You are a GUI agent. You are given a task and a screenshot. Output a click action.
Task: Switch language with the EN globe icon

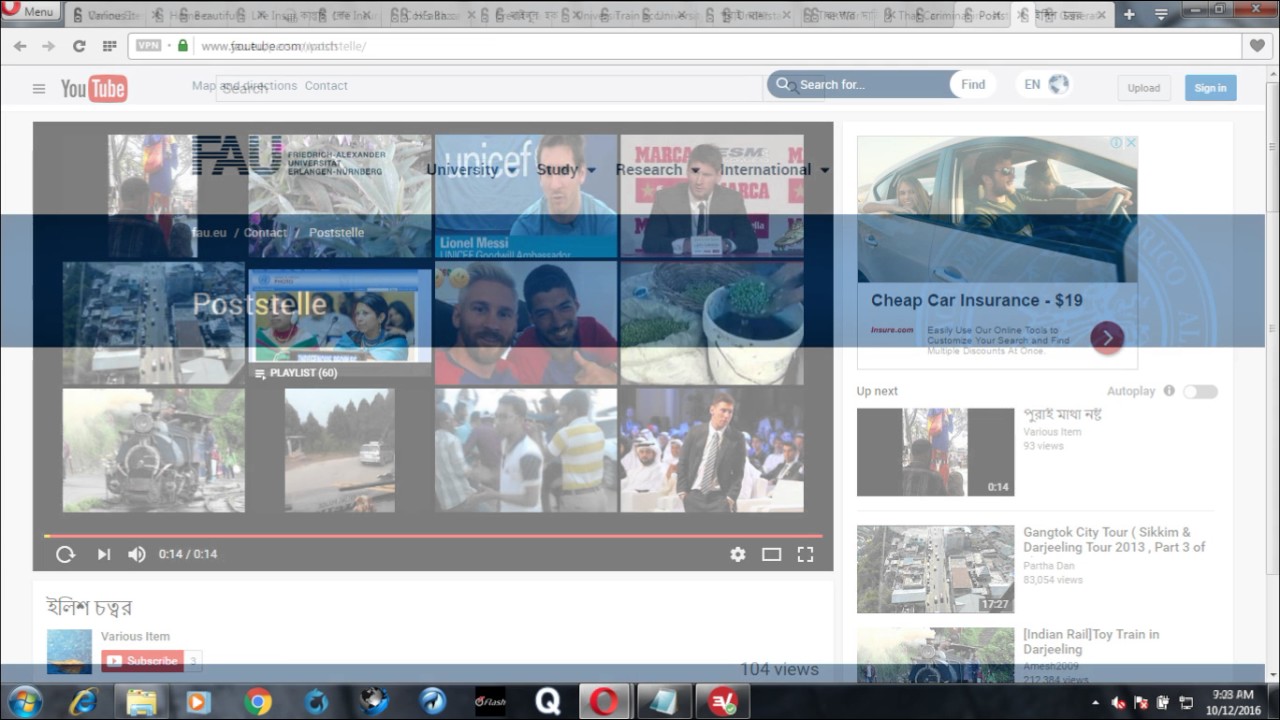point(1045,85)
